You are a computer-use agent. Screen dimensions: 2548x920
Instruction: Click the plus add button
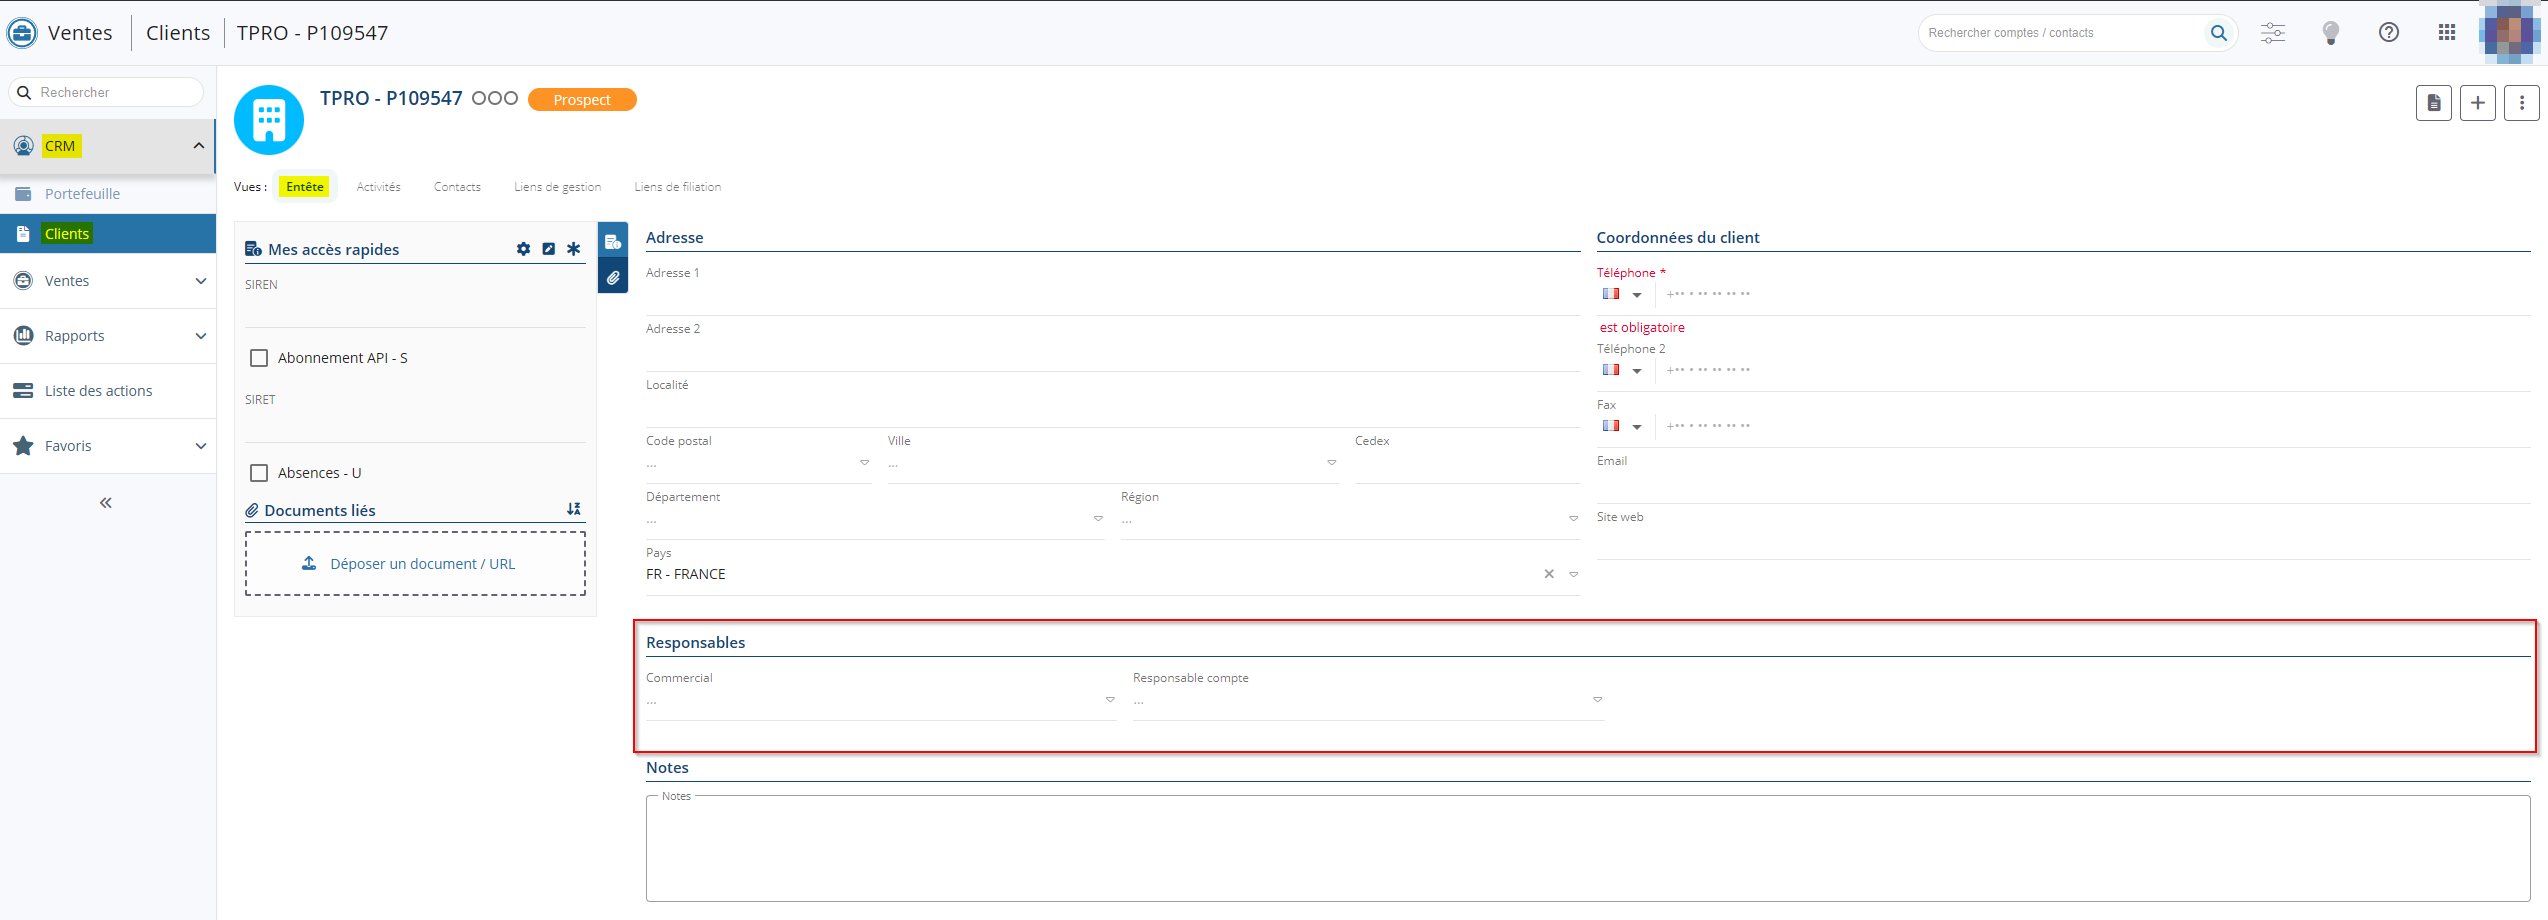tap(2477, 103)
